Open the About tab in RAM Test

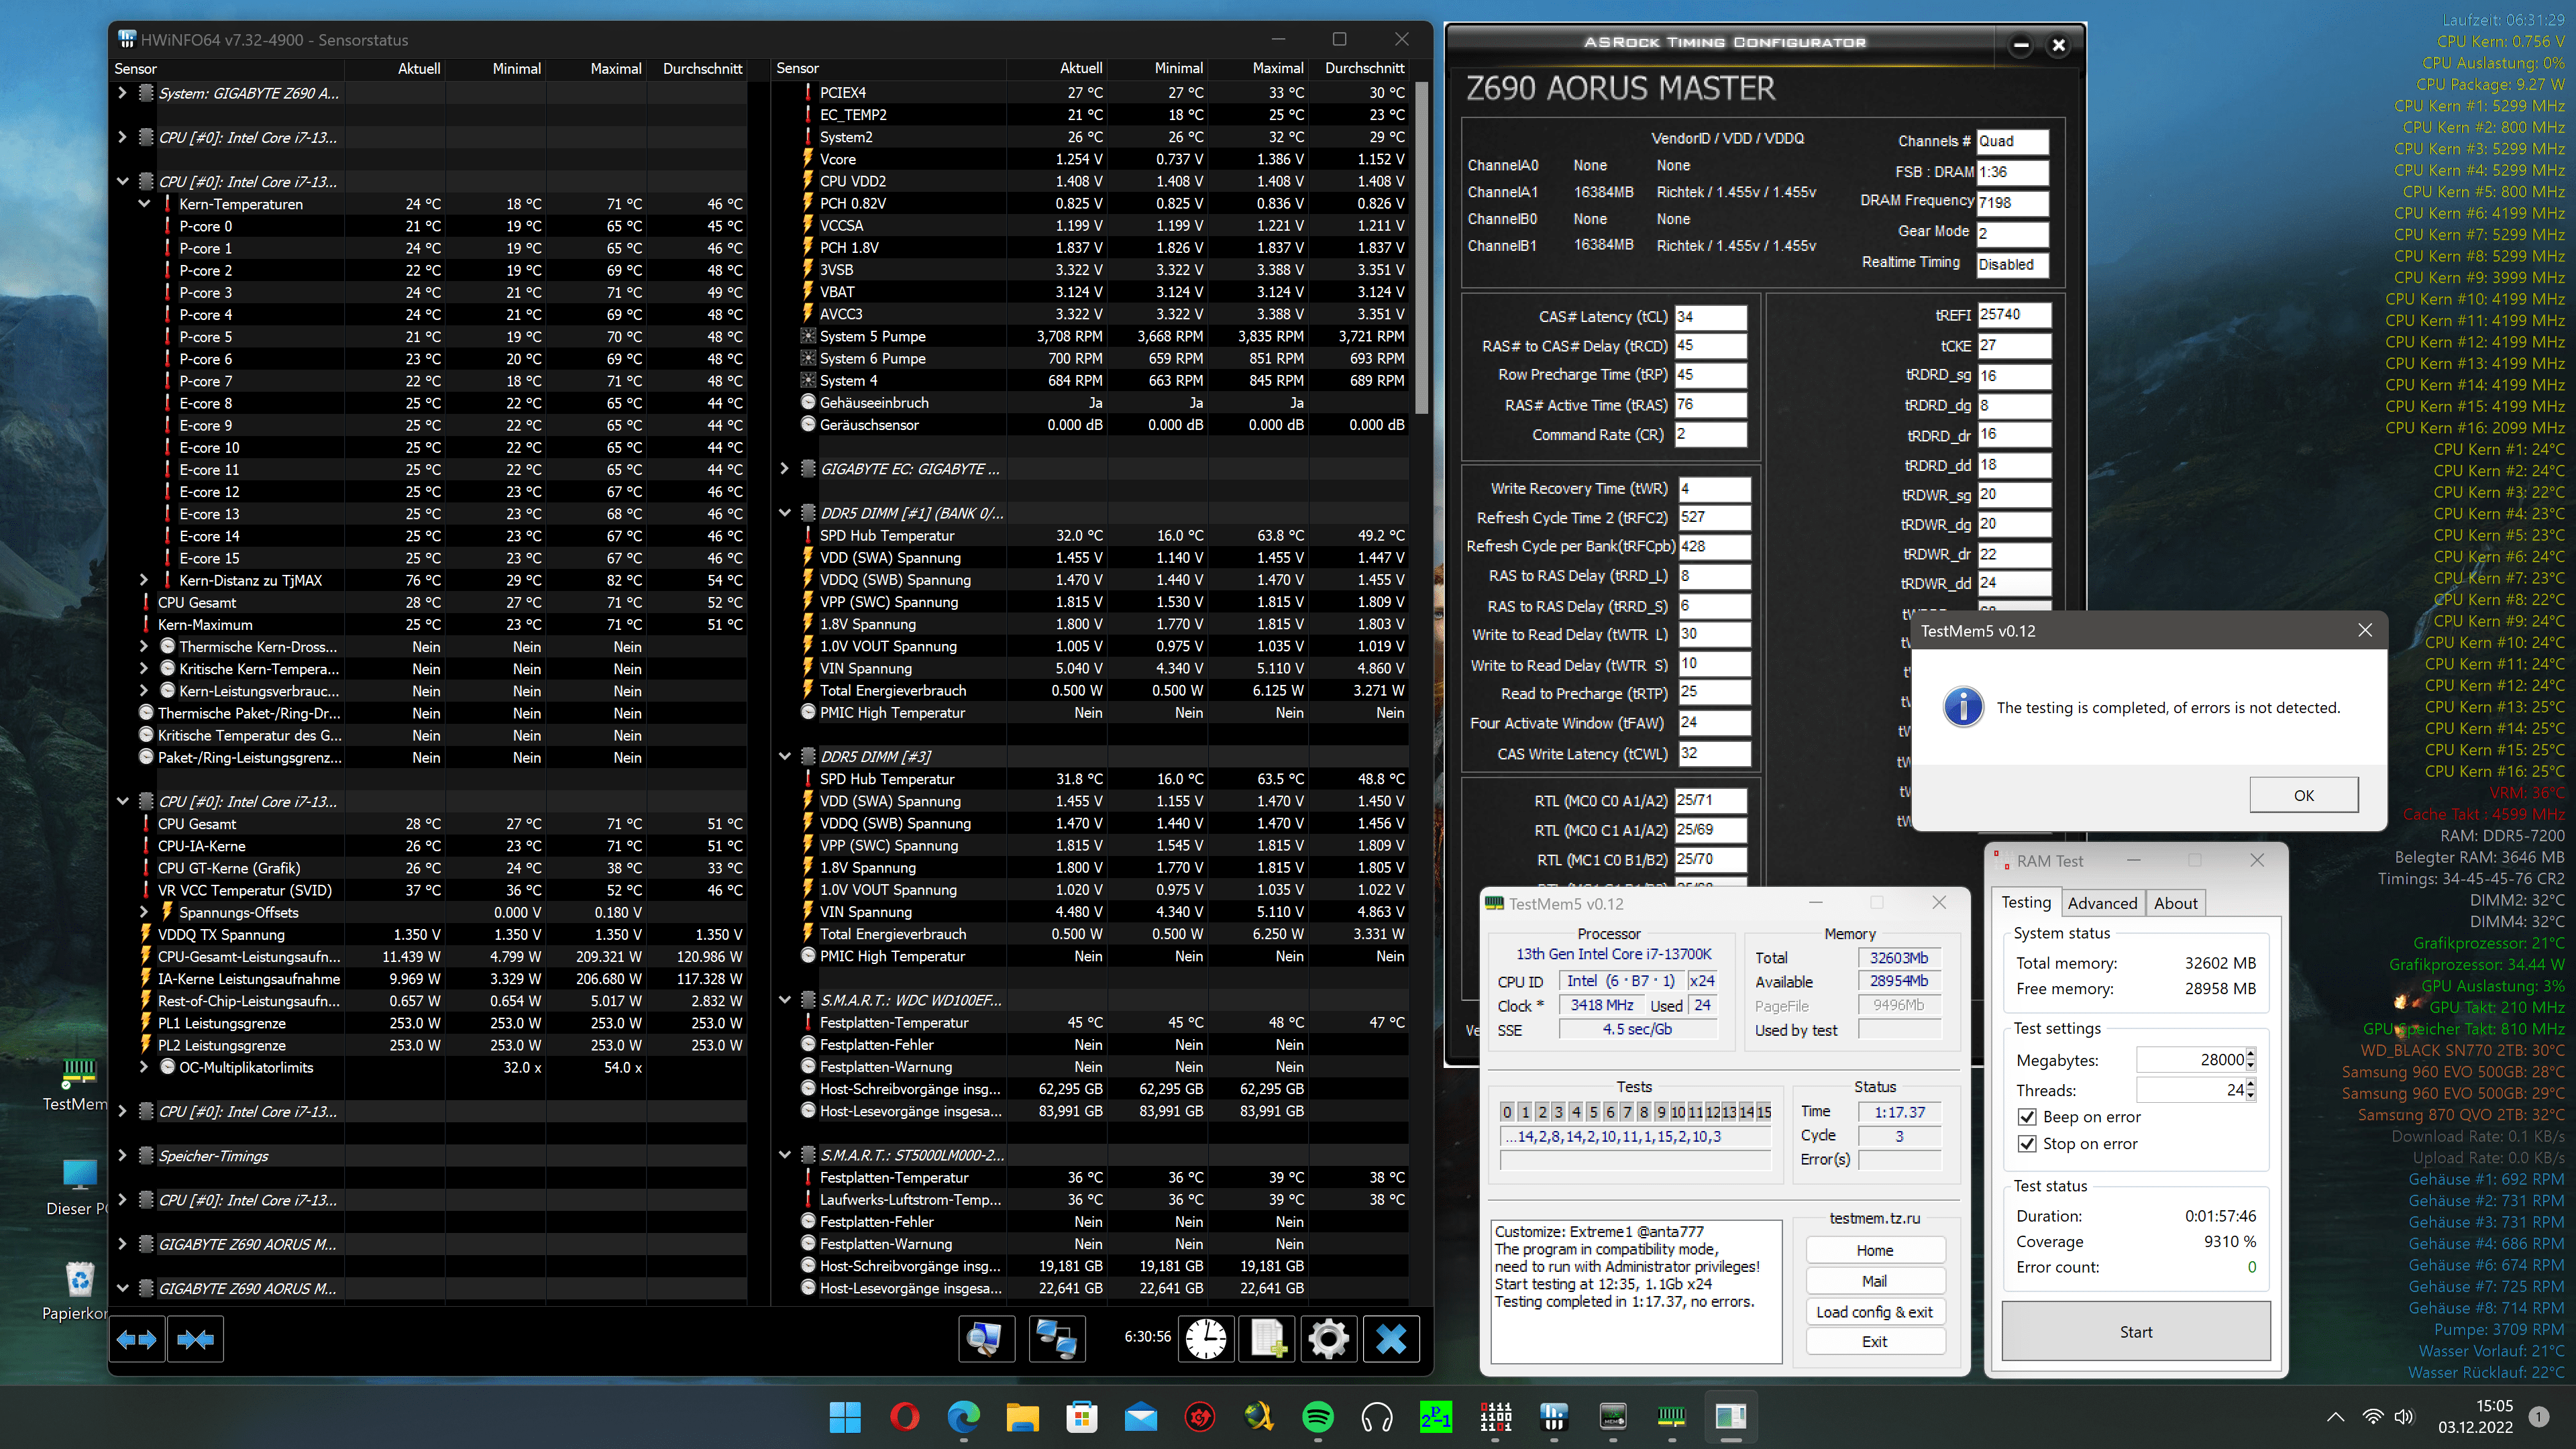pos(2175,903)
